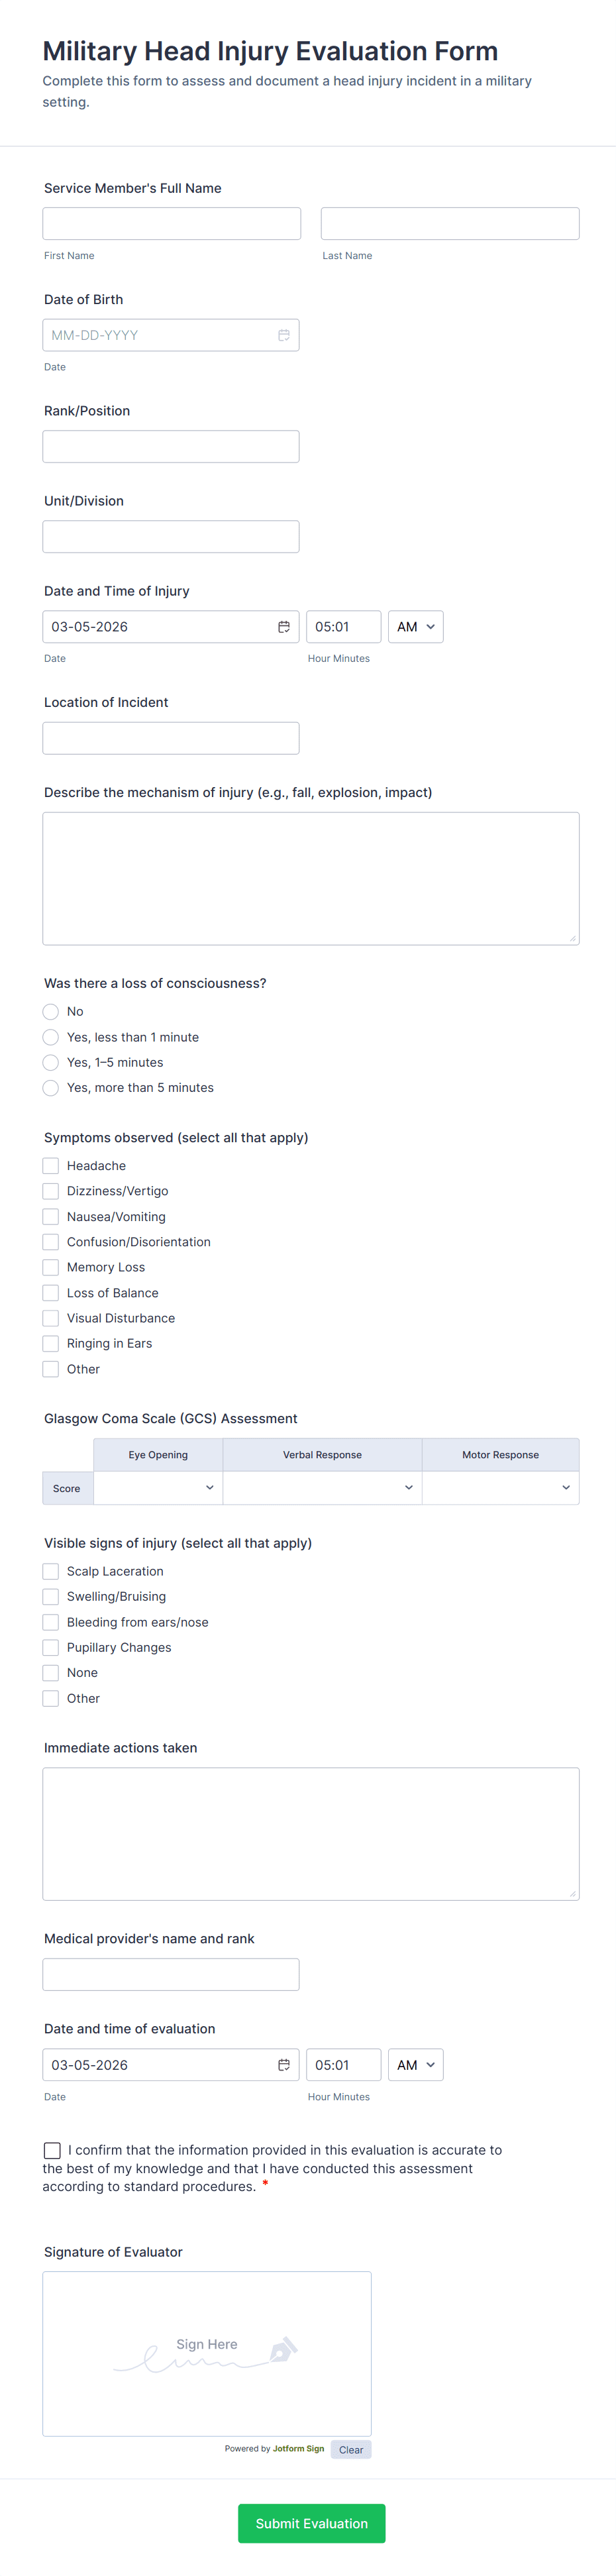
Task: Open the Date of Birth calendar picker
Action: 284,335
